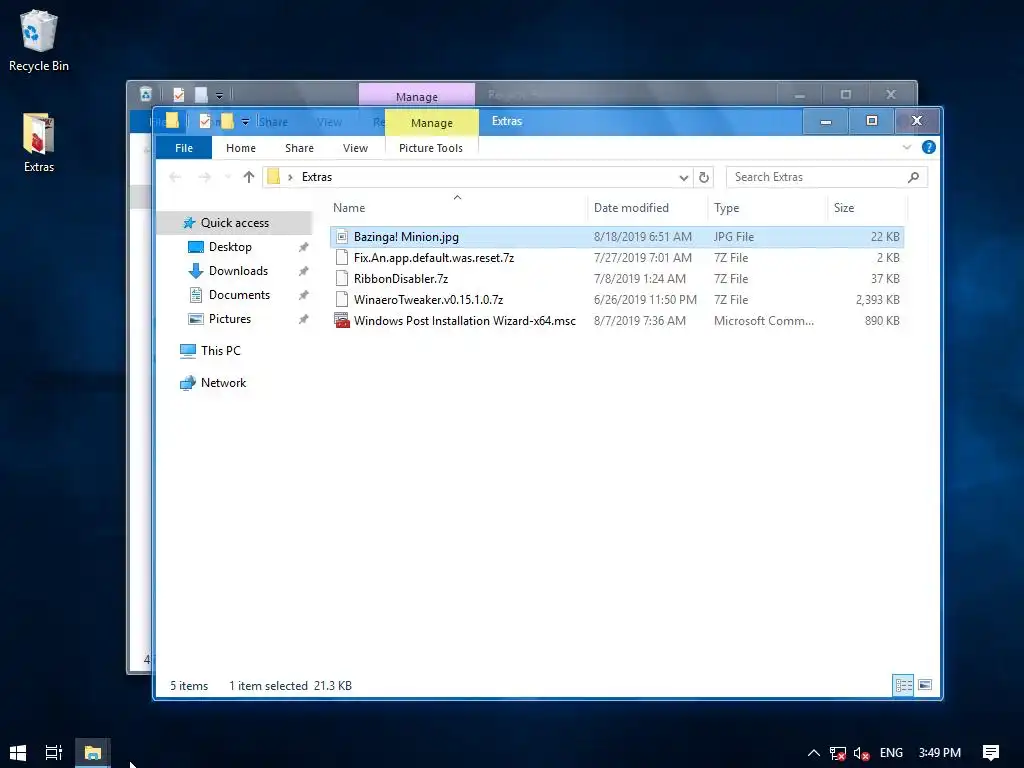1024x768 pixels.
Task: Open the quick access dropdown in Recycle Bin window title bar
Action: click(219, 96)
